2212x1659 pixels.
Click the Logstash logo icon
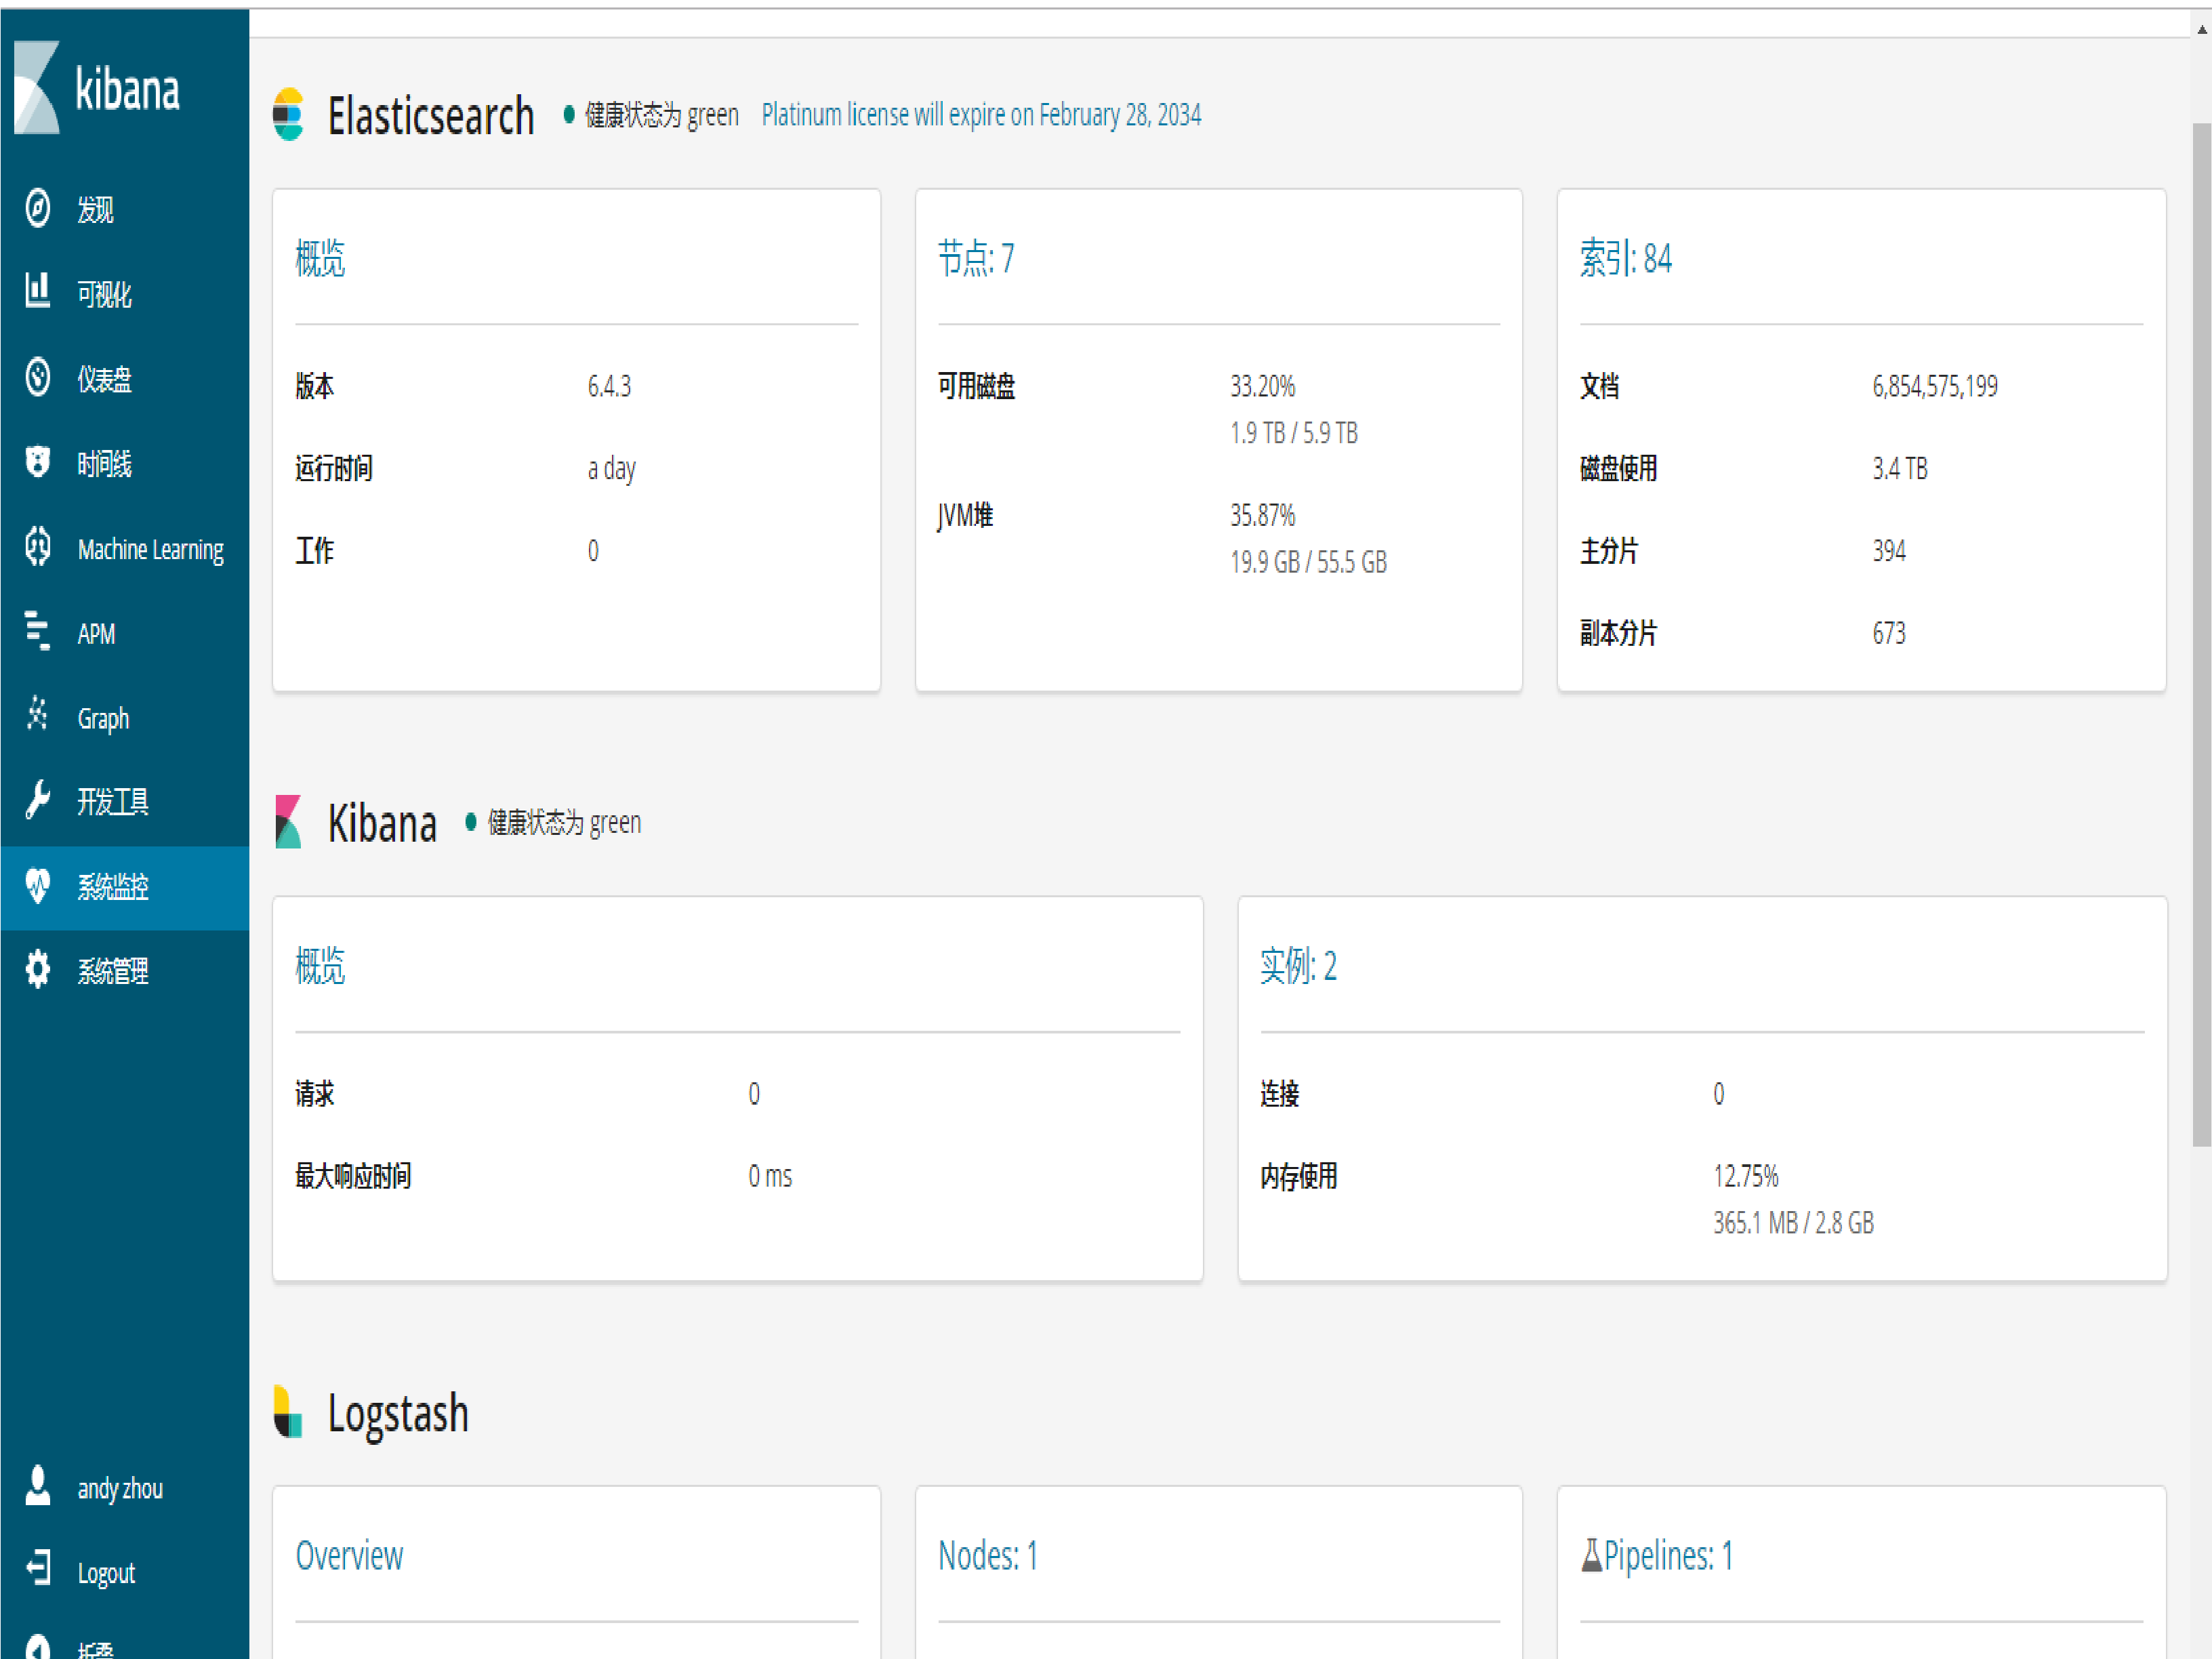click(x=288, y=1412)
